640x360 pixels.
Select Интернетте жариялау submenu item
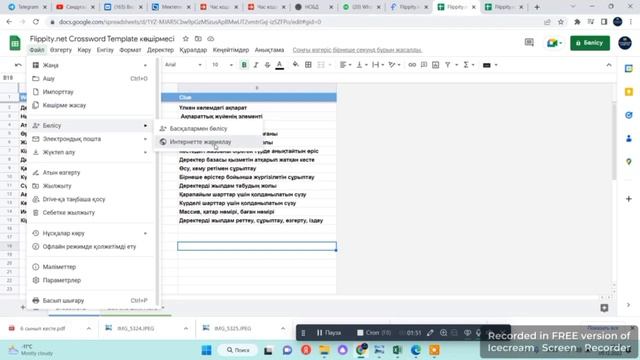(209, 142)
